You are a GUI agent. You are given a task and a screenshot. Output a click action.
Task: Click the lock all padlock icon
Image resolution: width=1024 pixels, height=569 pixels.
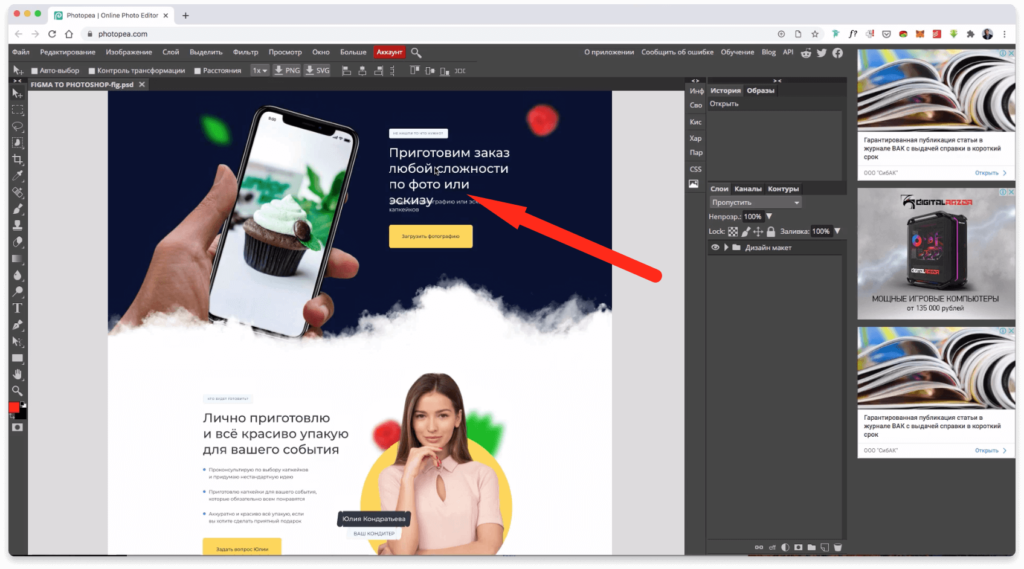771,232
